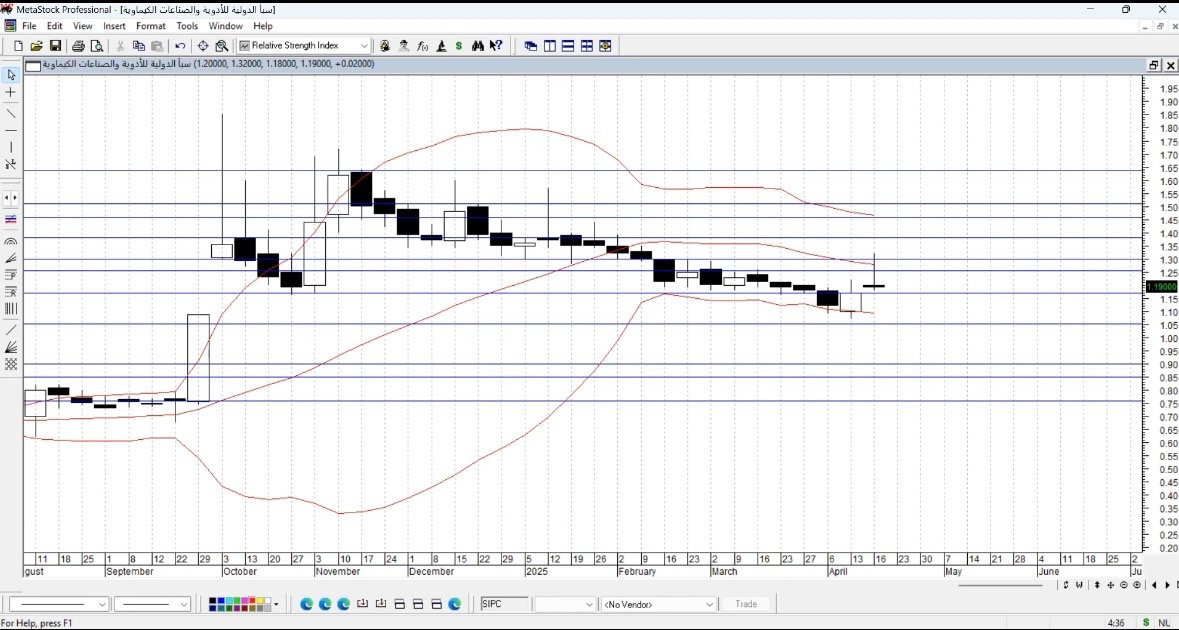
Task: Open The Explorer binoculars icon
Action: point(477,46)
